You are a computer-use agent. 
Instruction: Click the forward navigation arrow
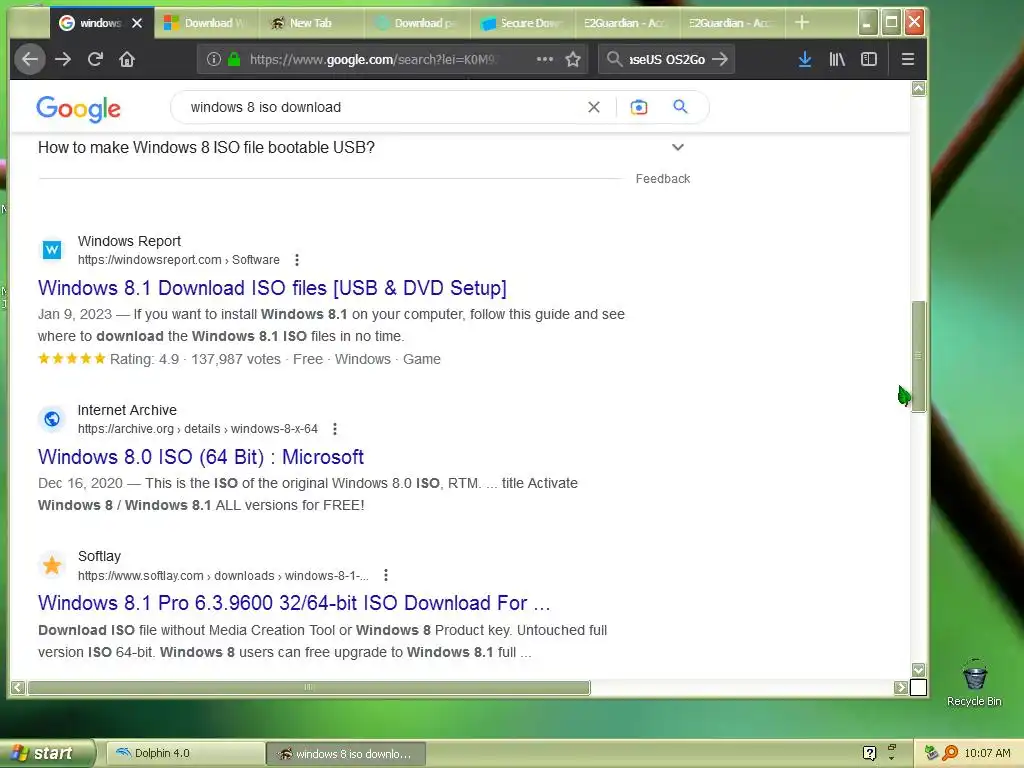point(63,59)
